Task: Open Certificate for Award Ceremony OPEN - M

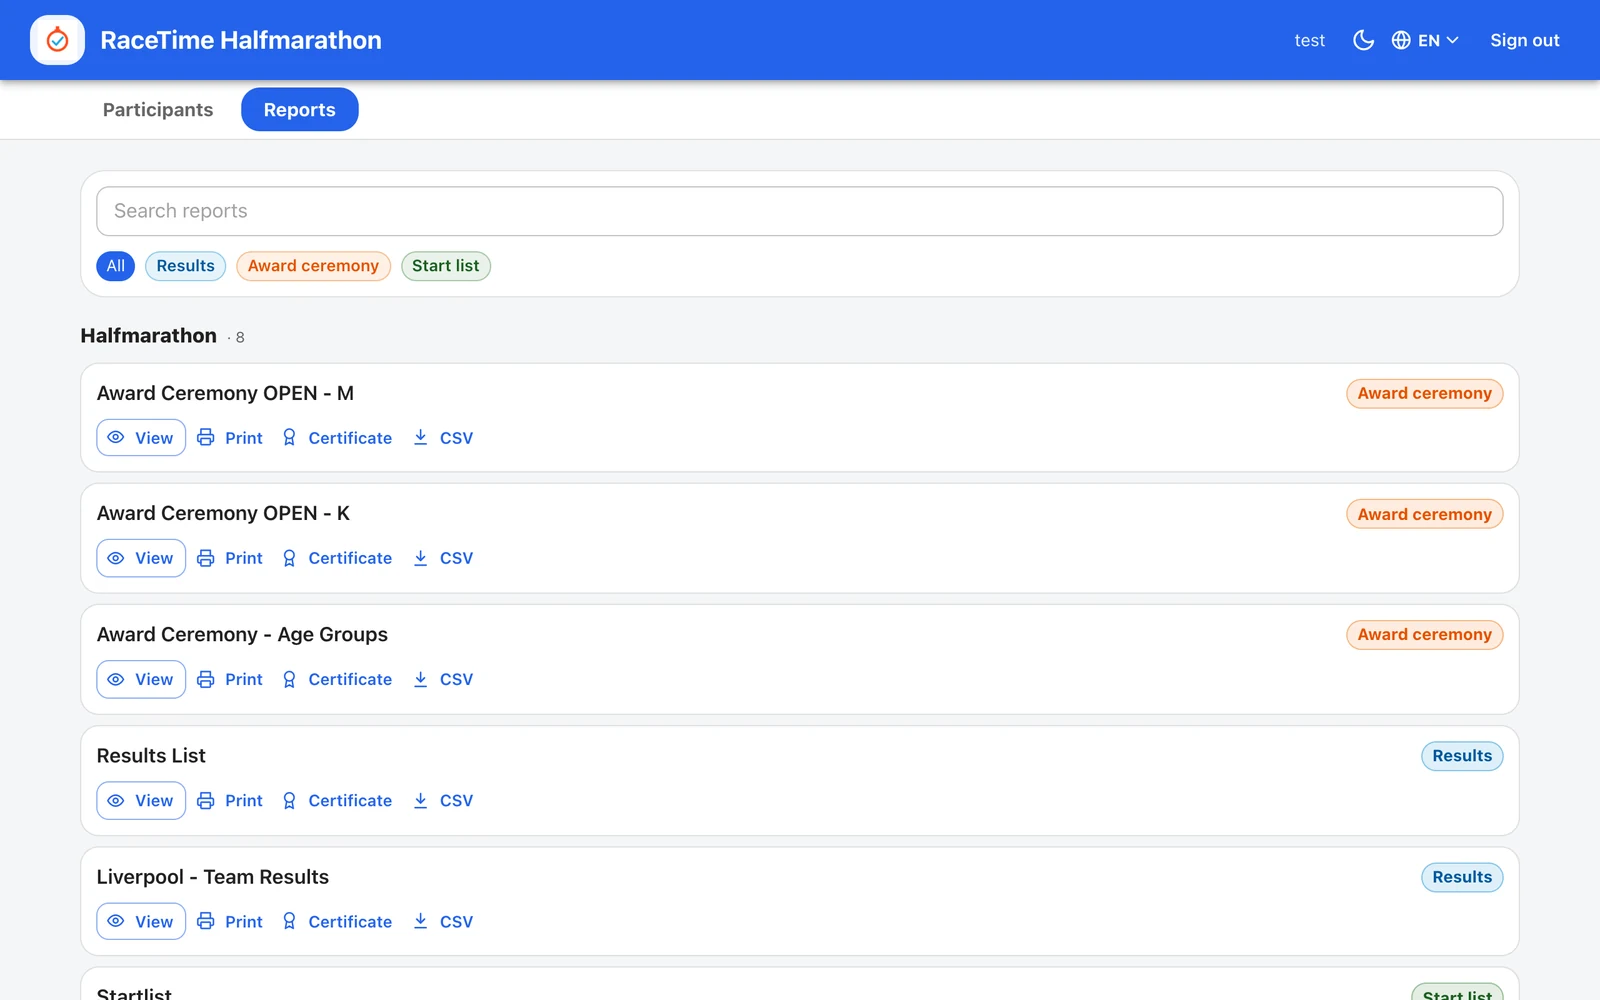Action: coord(337,438)
